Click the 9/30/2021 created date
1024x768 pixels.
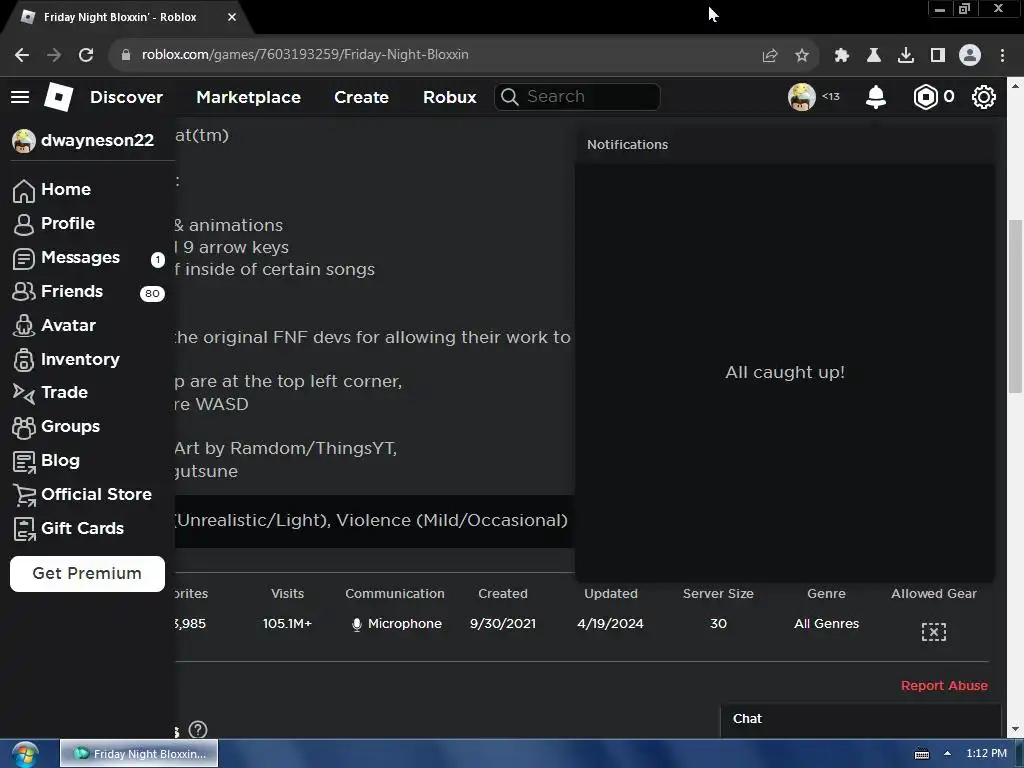pyautogui.click(x=503, y=624)
